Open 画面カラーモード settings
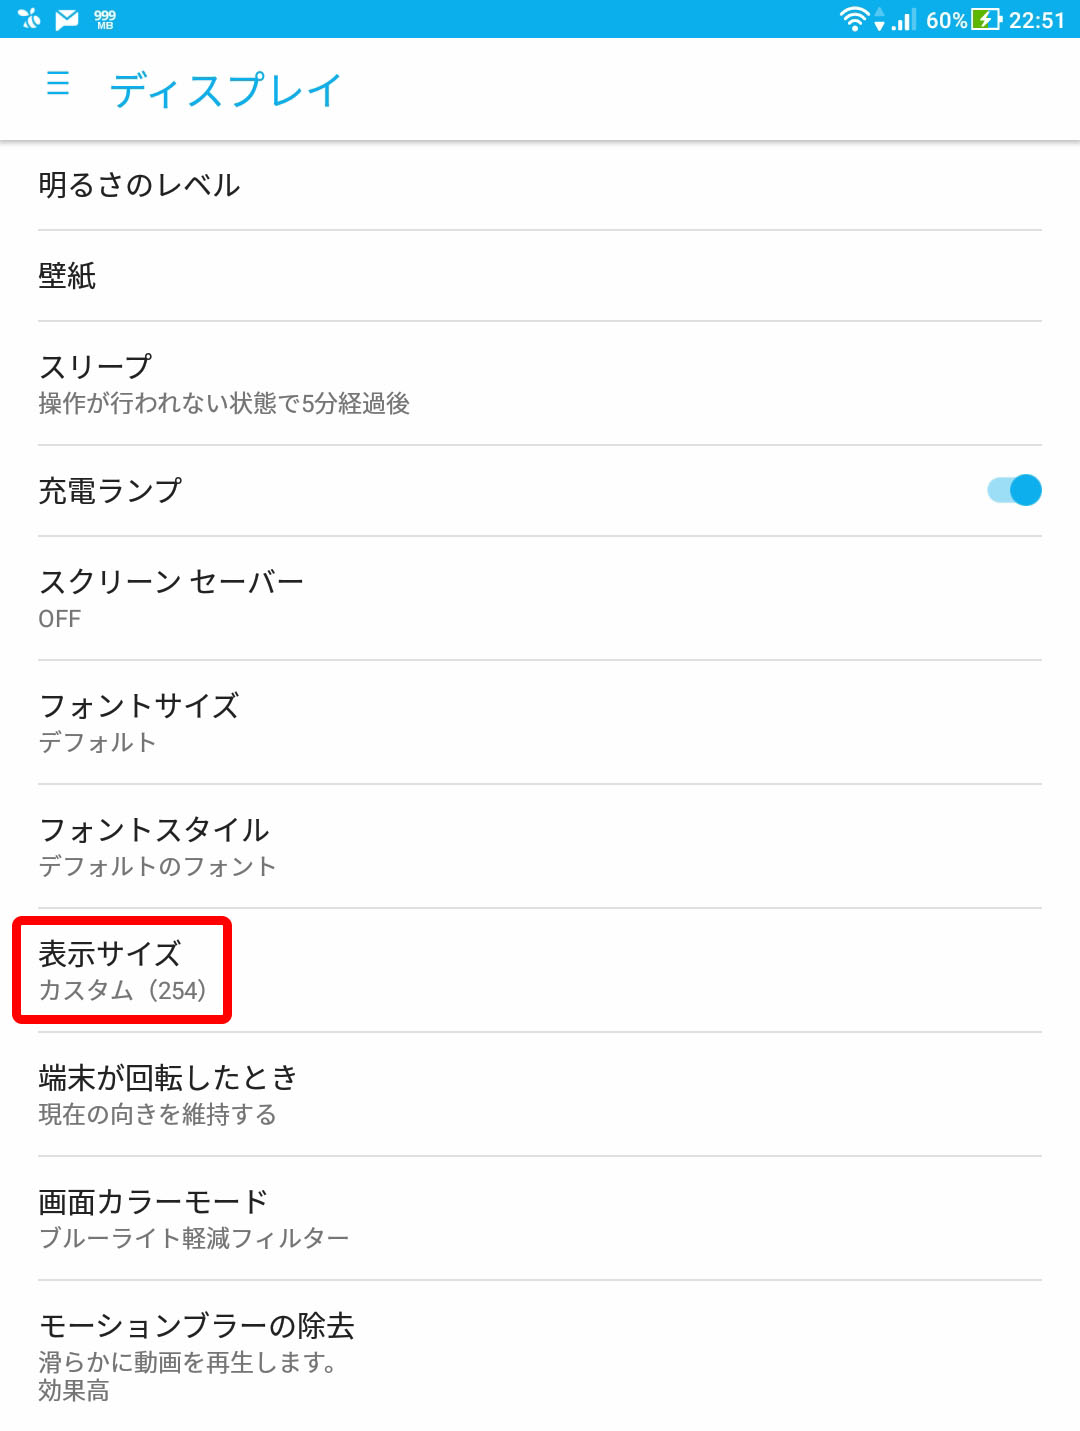 click(x=540, y=1218)
